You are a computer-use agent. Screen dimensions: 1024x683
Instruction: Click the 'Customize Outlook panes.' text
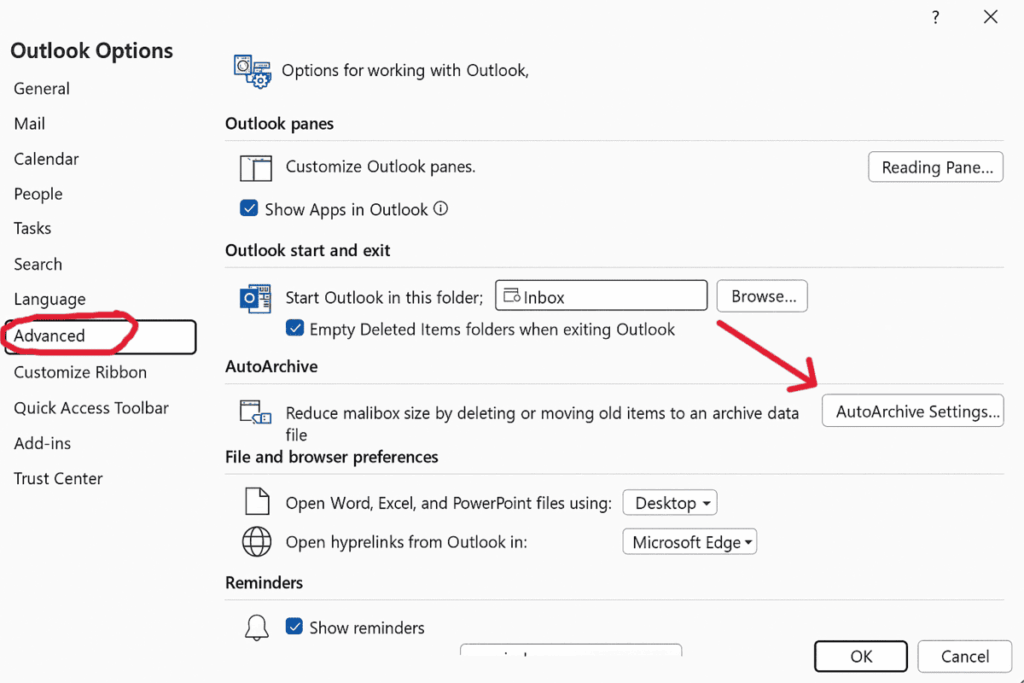(x=381, y=167)
